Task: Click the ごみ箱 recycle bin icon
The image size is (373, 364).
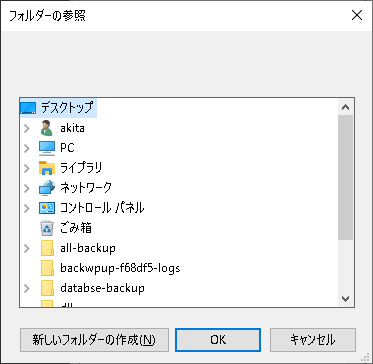Action: 47,228
